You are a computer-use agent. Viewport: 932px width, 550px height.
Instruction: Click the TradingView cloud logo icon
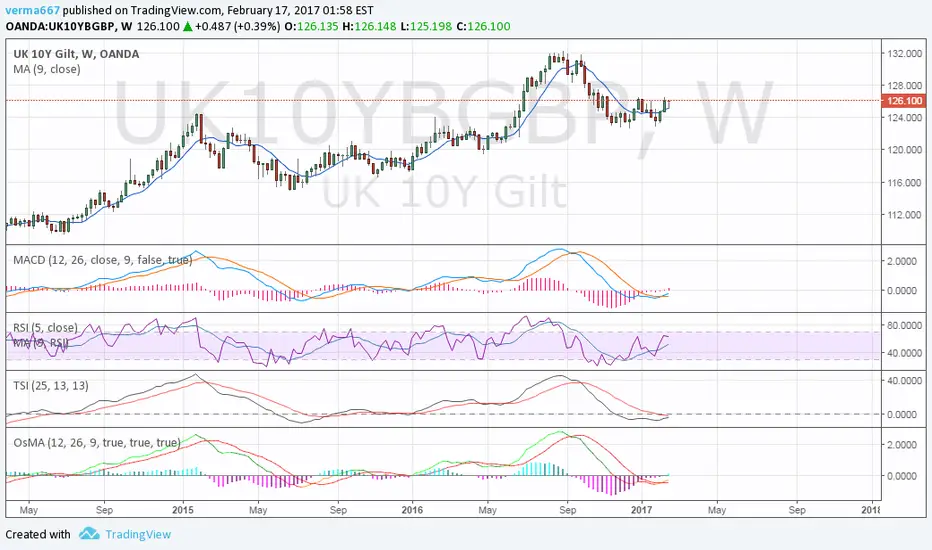pos(89,533)
